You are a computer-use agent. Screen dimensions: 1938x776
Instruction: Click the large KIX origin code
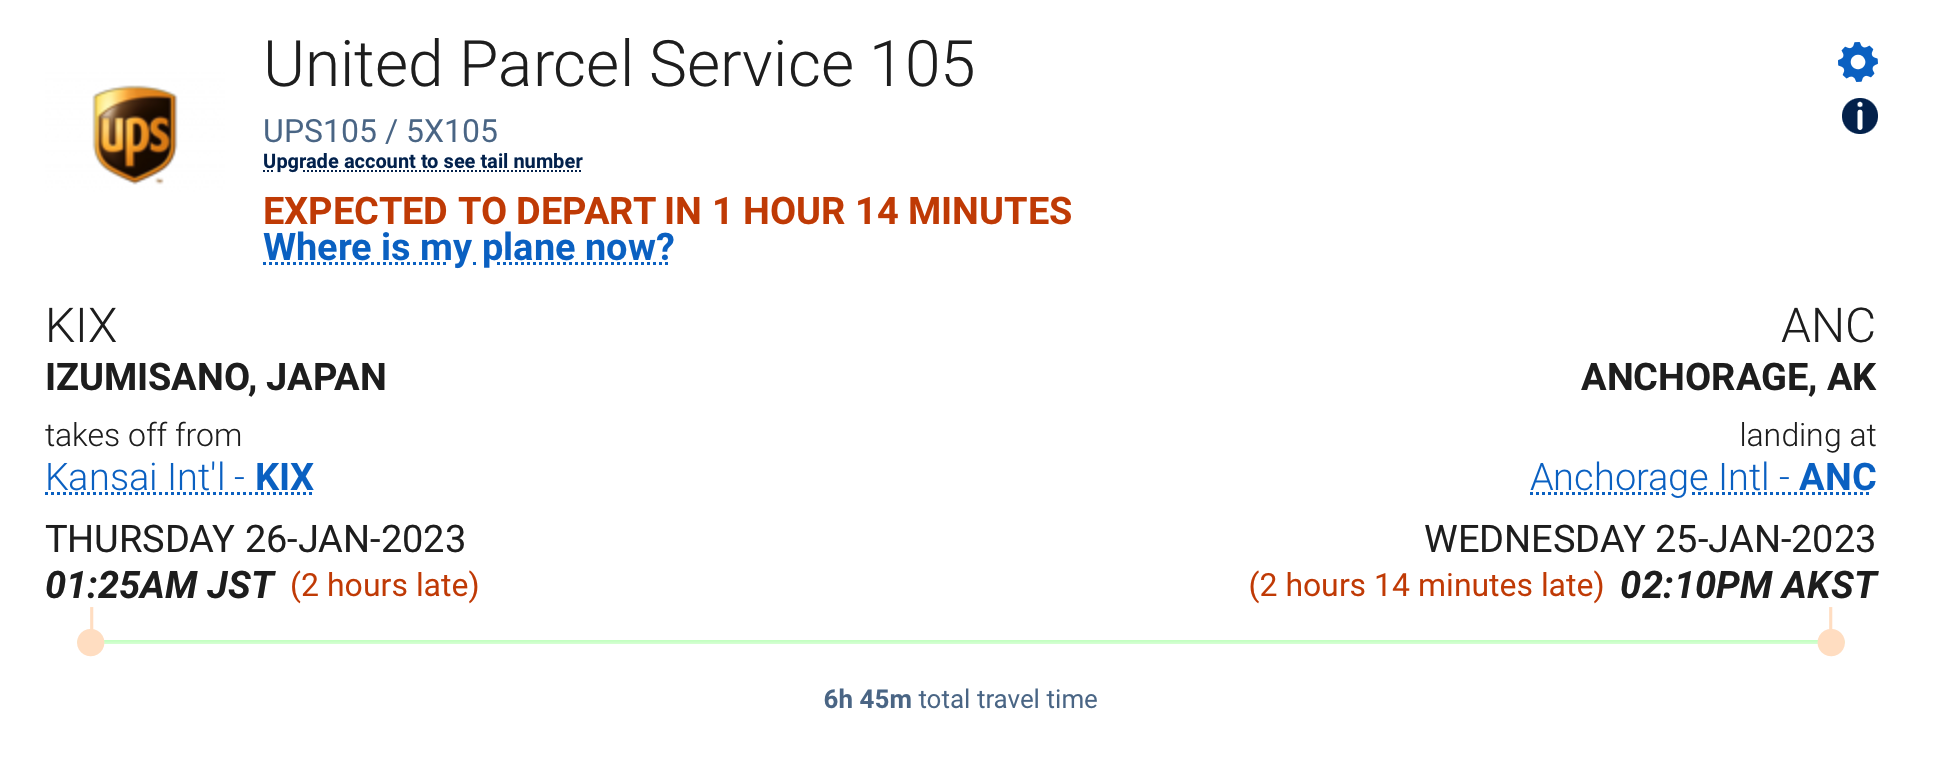81,326
